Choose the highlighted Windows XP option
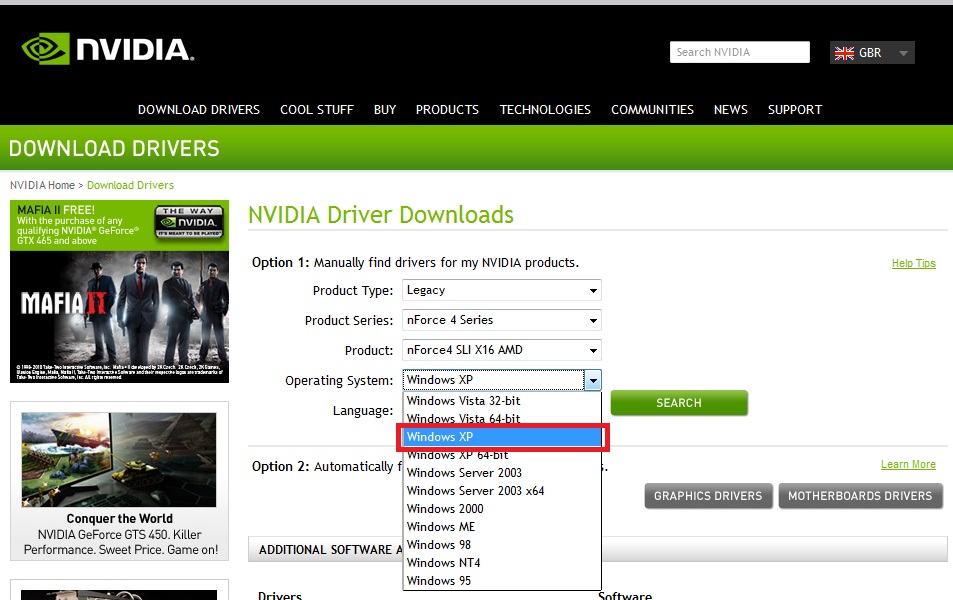The height and width of the screenshot is (600, 953). pyautogui.click(x=502, y=436)
